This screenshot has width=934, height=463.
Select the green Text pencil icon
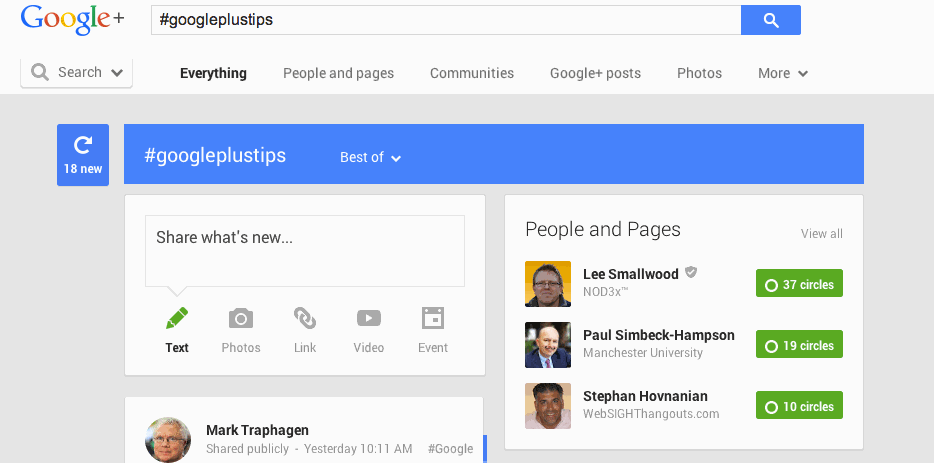pos(177,319)
